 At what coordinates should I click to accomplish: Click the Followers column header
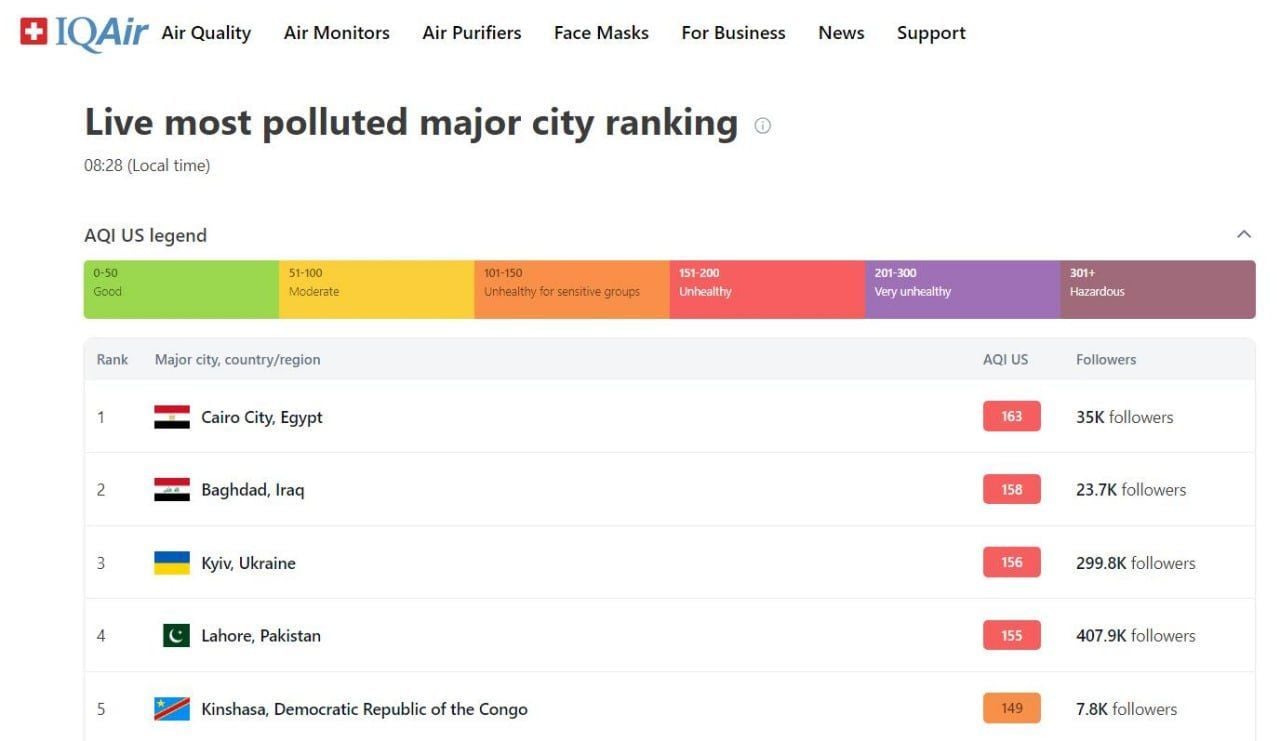1106,359
